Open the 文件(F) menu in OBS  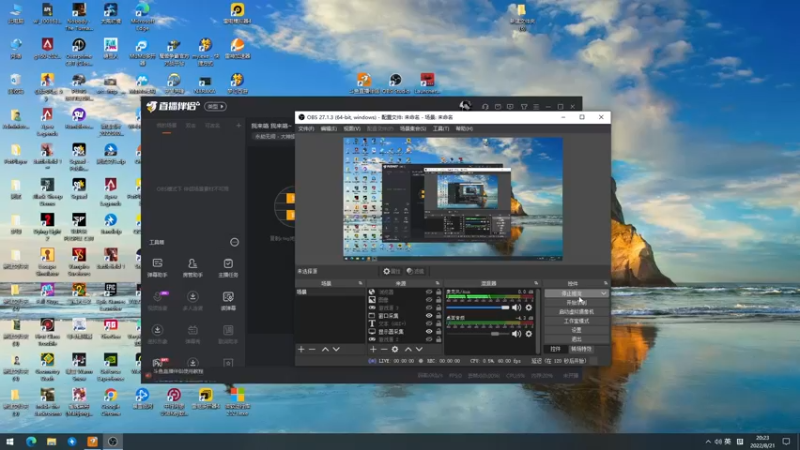click(306, 129)
